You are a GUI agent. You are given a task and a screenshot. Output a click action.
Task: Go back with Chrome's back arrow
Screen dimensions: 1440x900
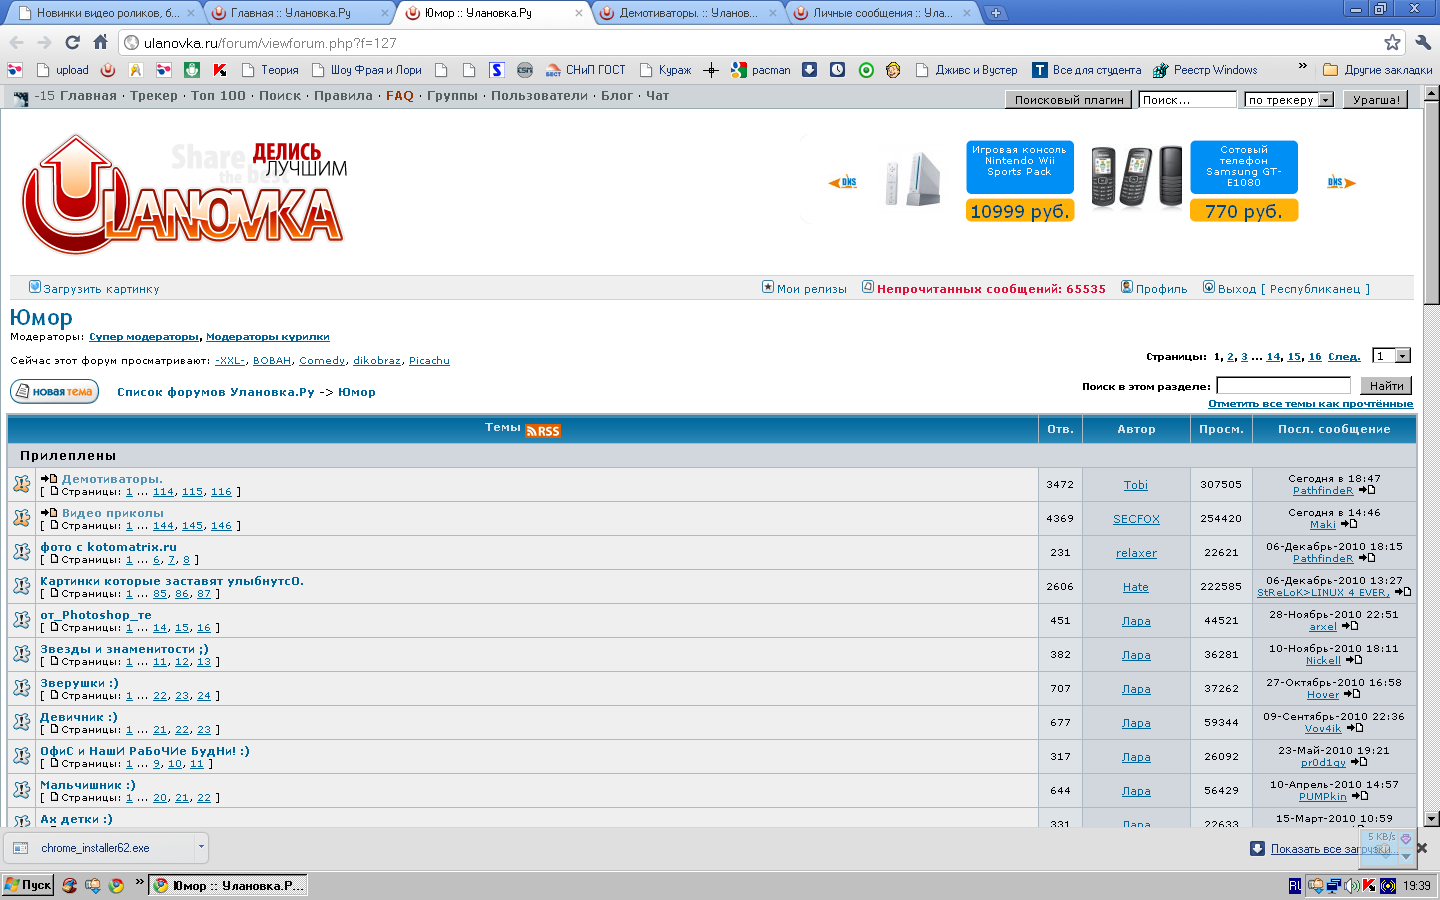pyautogui.click(x=16, y=42)
